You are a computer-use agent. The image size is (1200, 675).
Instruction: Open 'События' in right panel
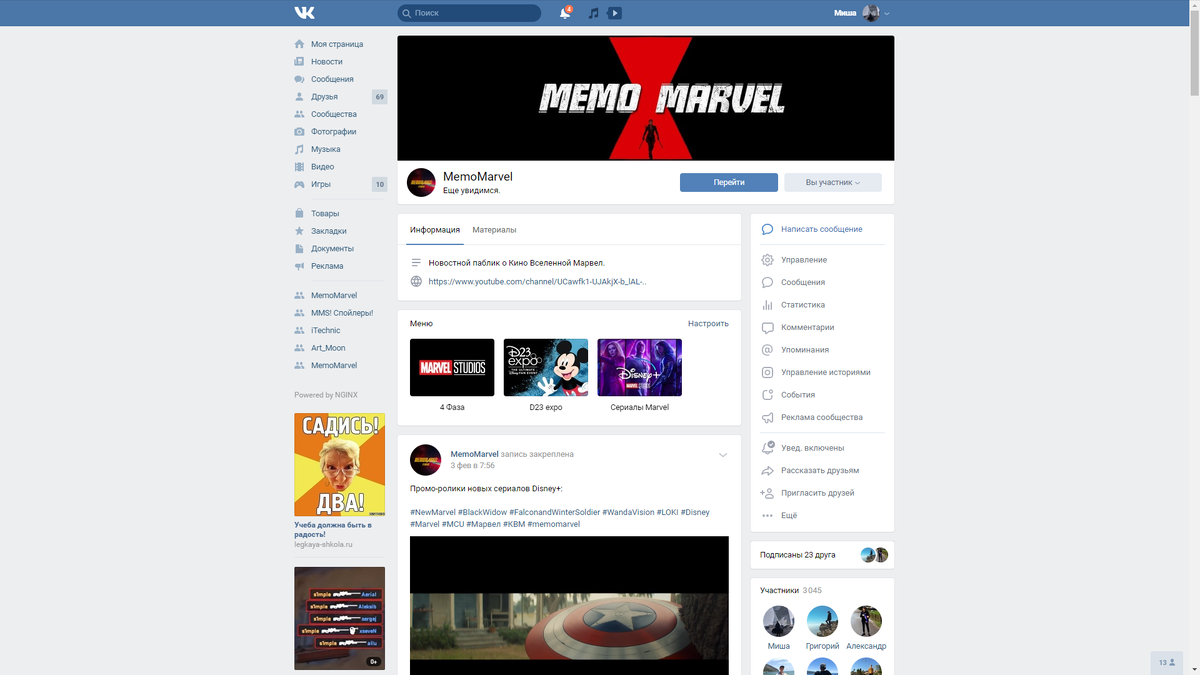click(x=798, y=395)
